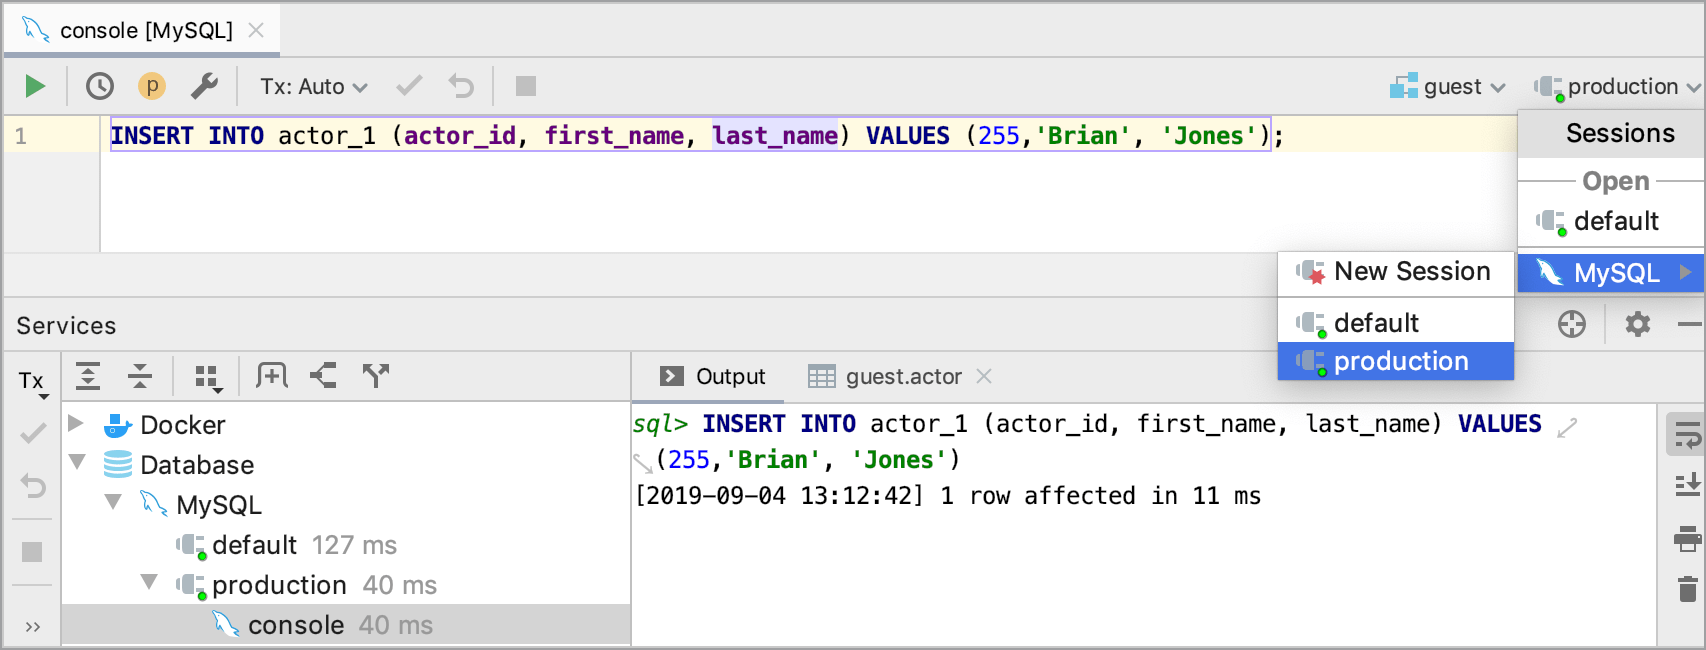Click the view parameters 'p' icon
1706x650 pixels.
(152, 86)
